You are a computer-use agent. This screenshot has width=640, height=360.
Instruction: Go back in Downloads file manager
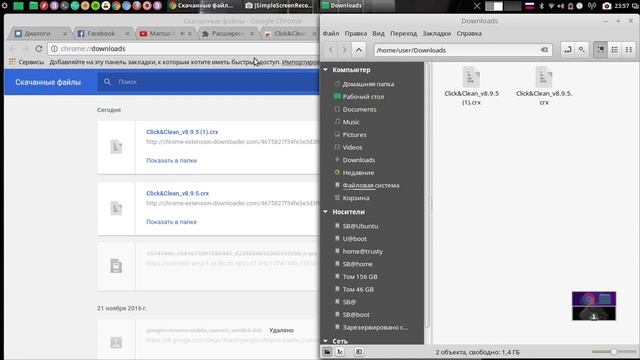coord(331,50)
